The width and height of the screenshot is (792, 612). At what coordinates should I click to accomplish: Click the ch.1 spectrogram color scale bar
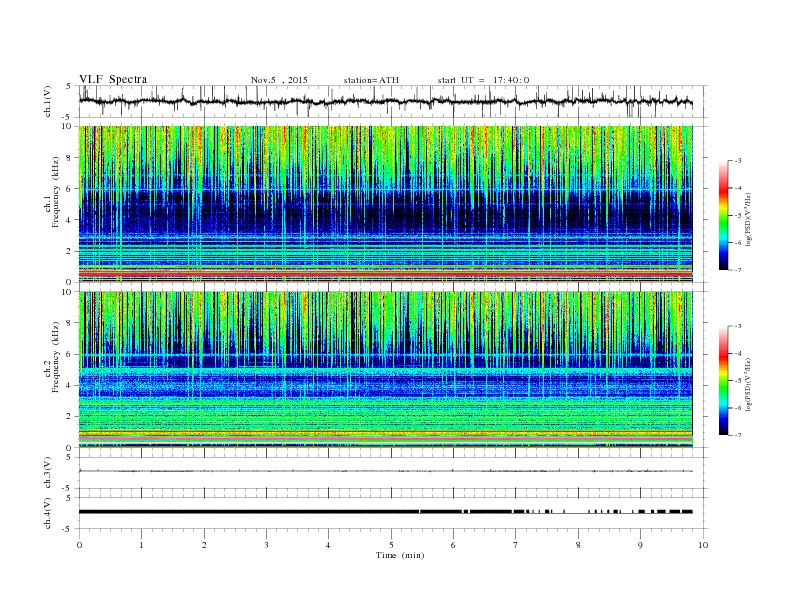723,215
